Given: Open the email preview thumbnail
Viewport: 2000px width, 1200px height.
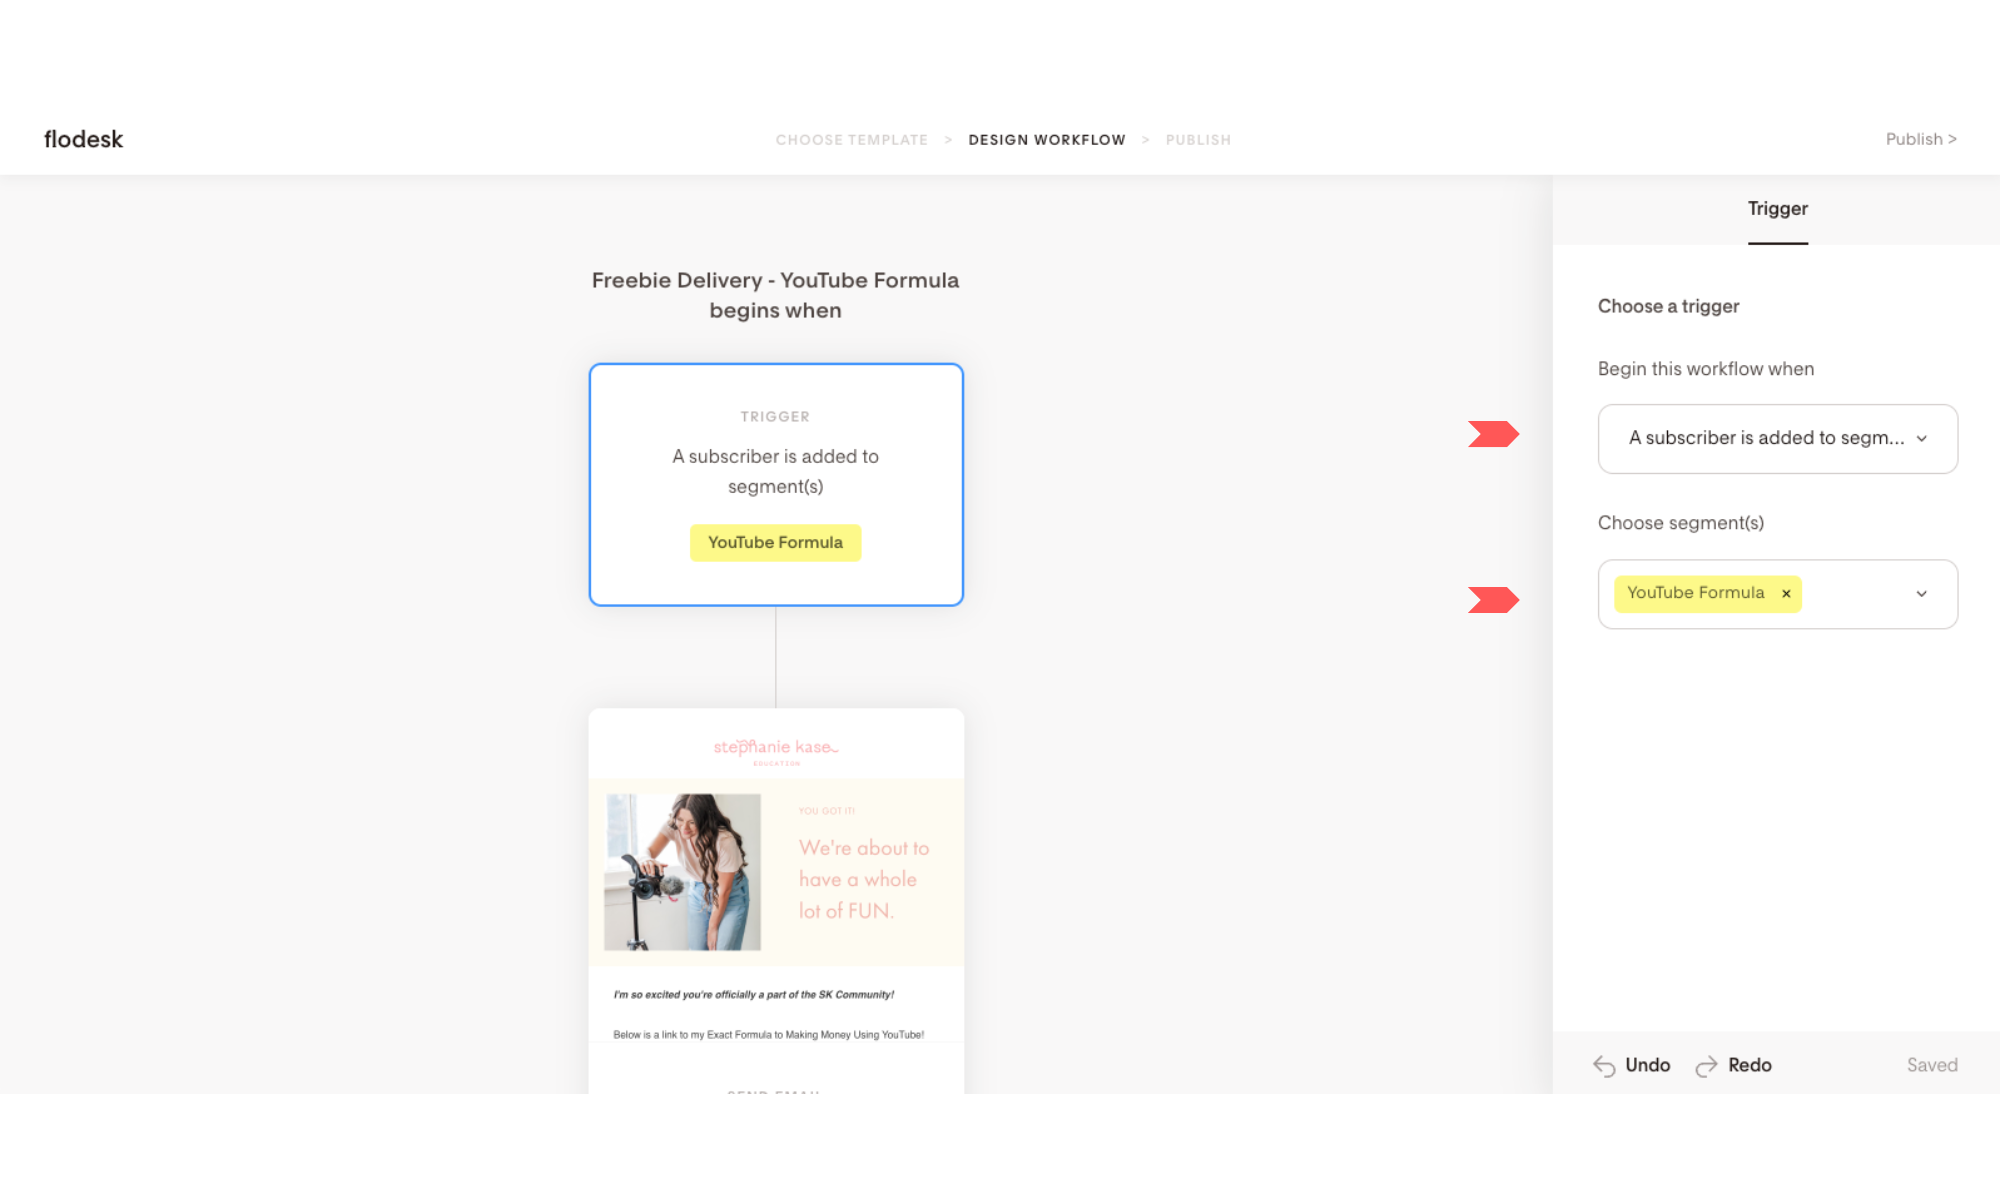Looking at the screenshot, I should pos(776,900).
